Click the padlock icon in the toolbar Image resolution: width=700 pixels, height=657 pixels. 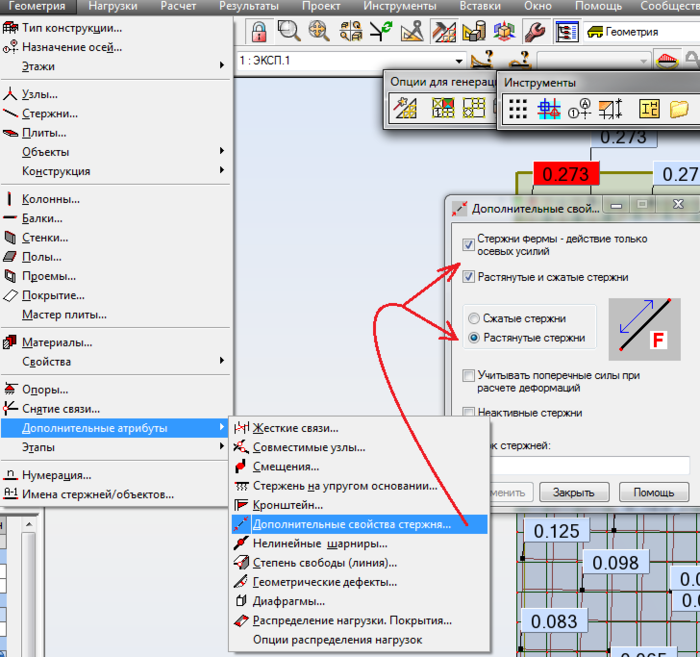click(x=258, y=32)
